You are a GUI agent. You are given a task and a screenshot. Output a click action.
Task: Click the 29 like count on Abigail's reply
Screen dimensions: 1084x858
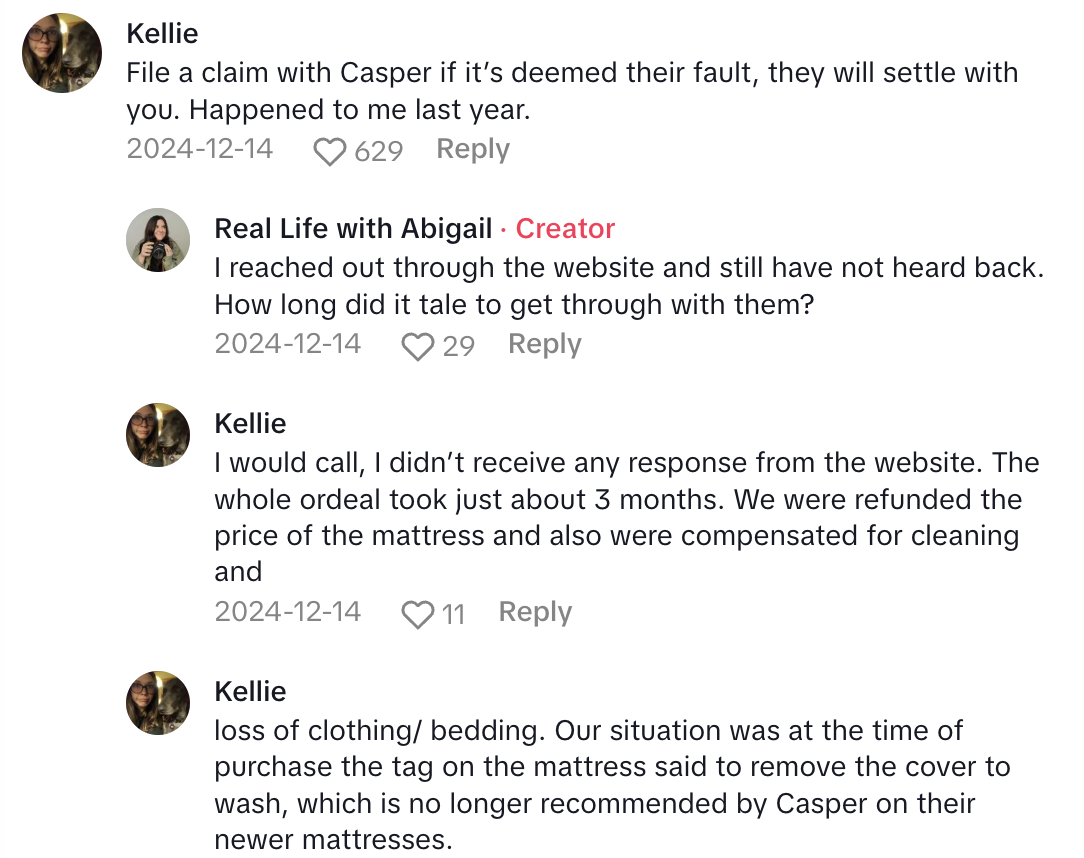(x=458, y=346)
